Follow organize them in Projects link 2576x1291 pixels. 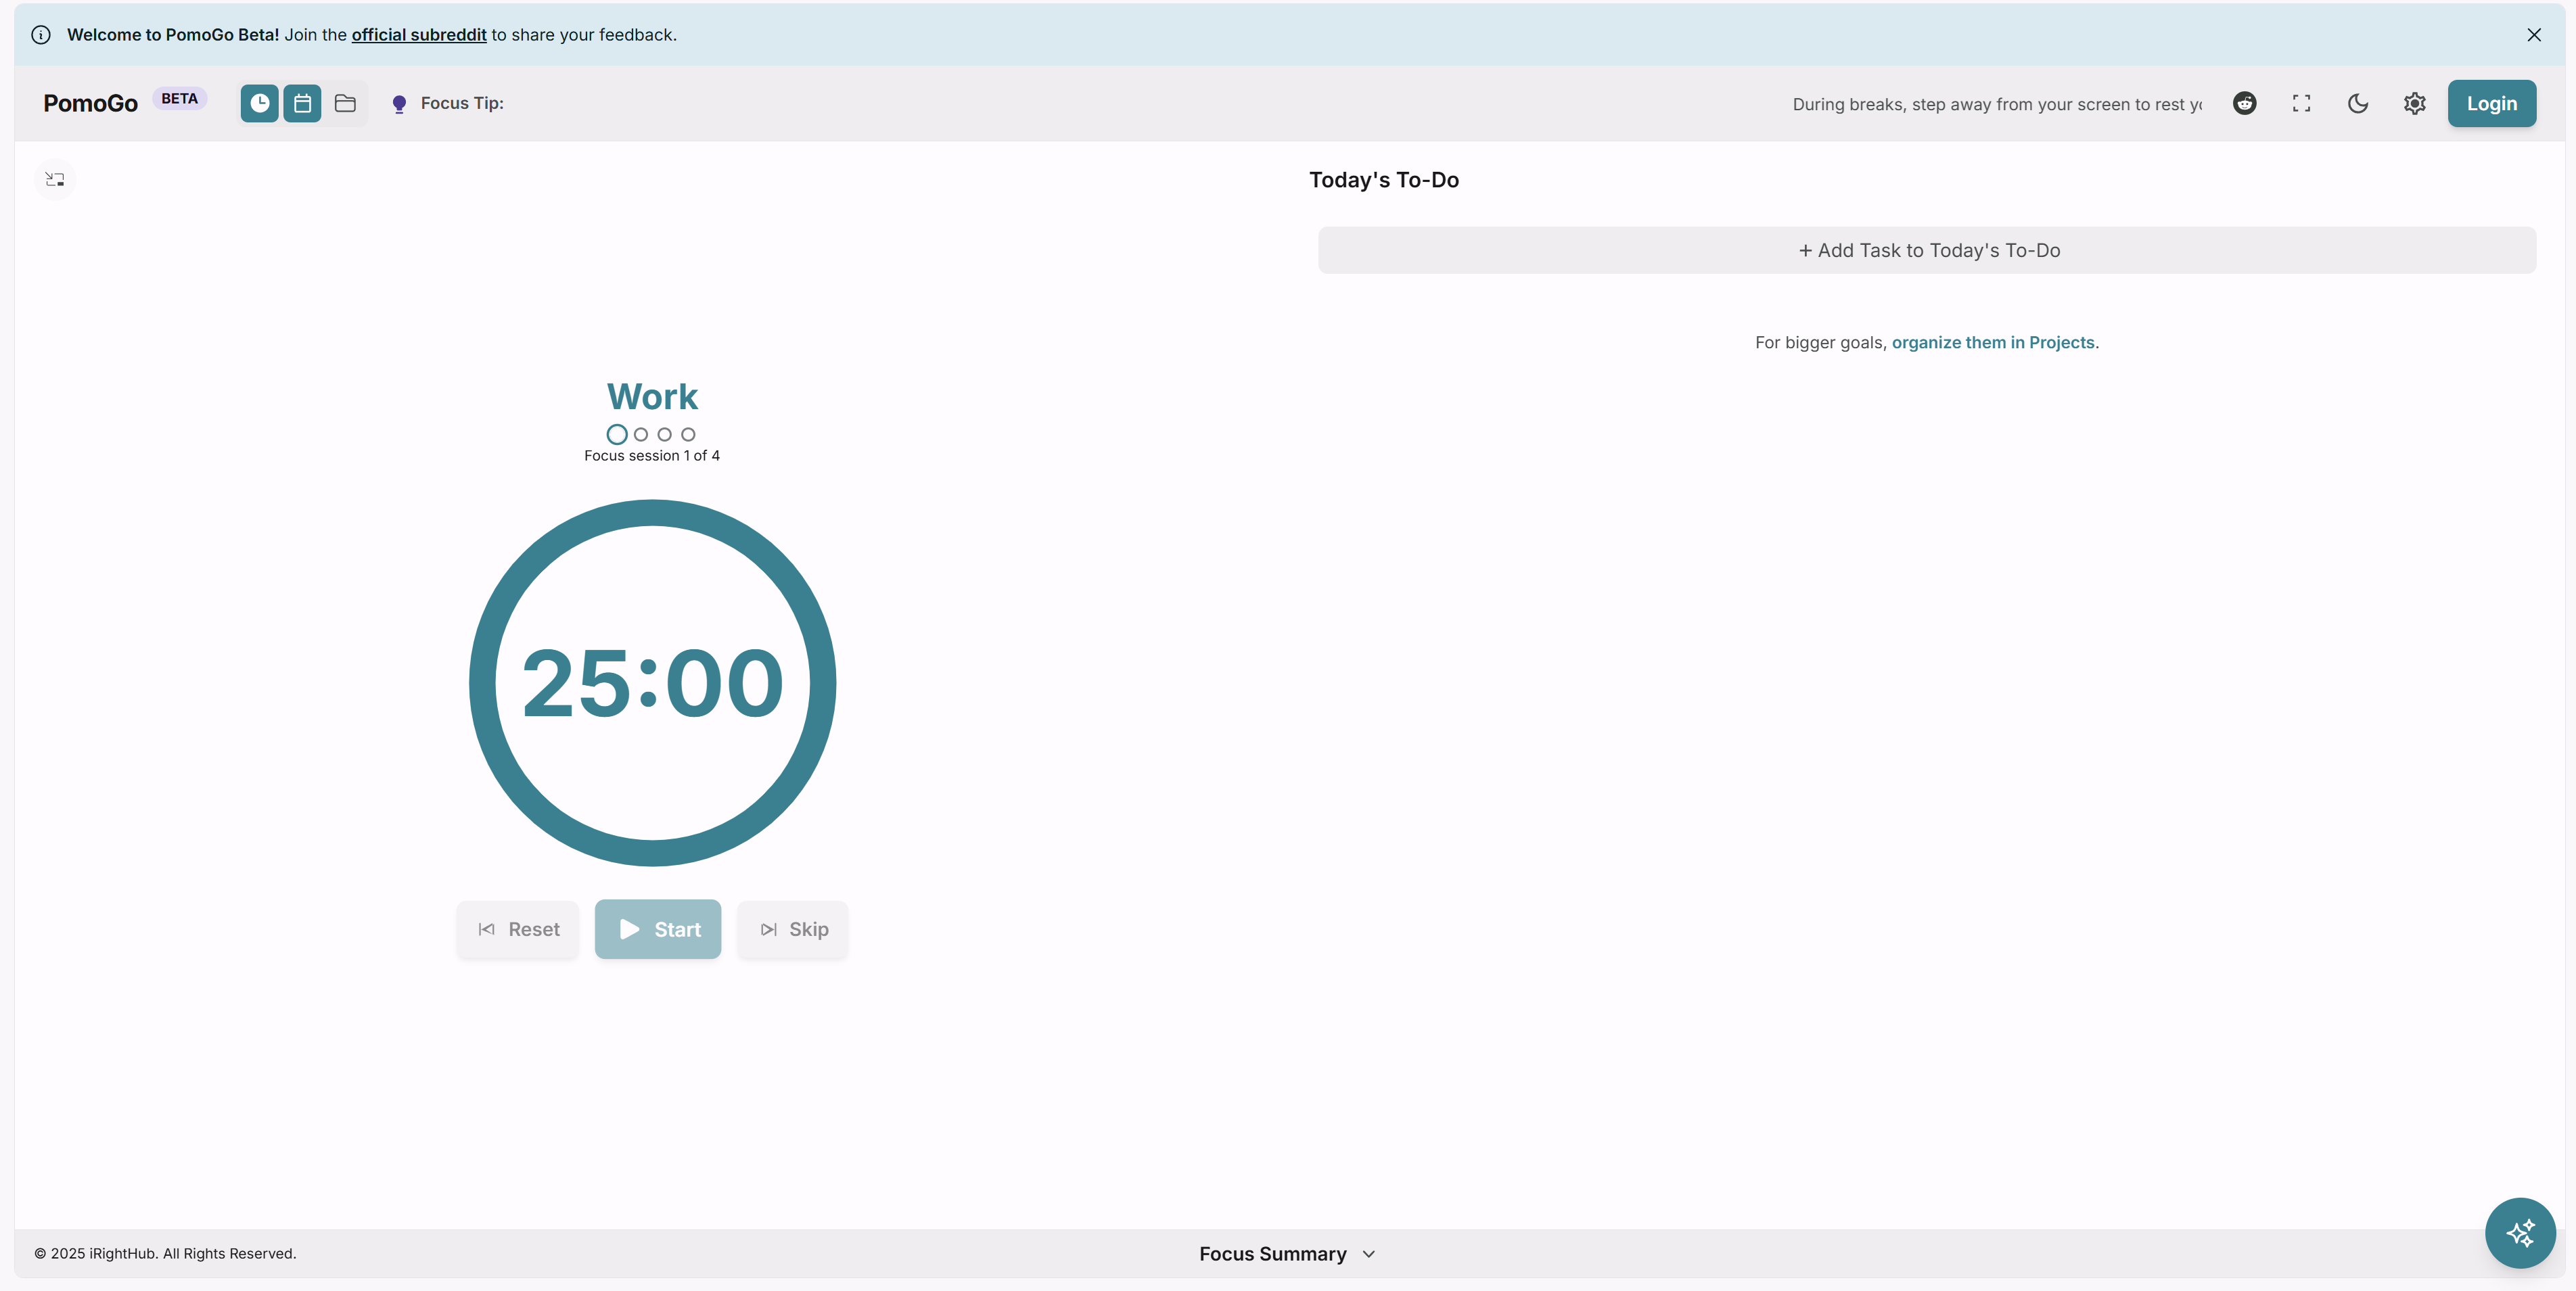(1992, 342)
